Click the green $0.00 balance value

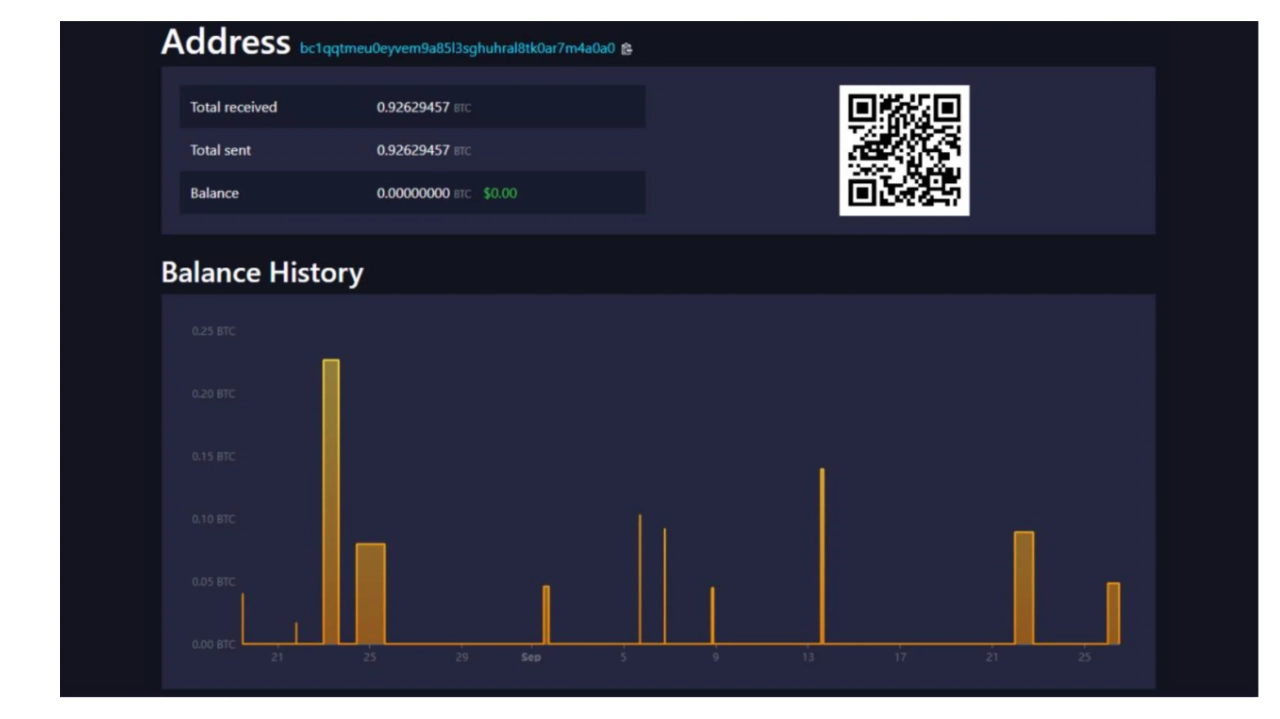click(x=500, y=193)
